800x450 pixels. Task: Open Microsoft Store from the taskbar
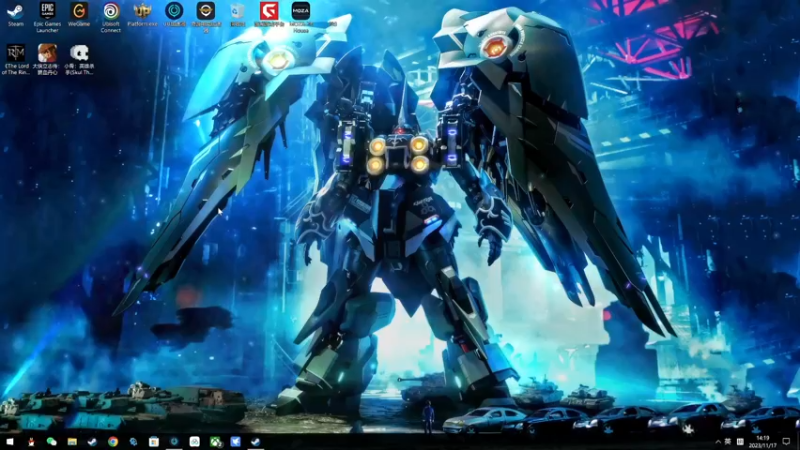point(154,442)
